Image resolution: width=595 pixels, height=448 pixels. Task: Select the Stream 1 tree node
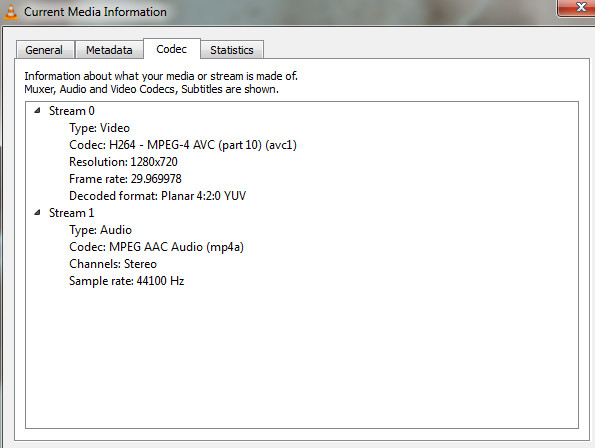pos(71,213)
